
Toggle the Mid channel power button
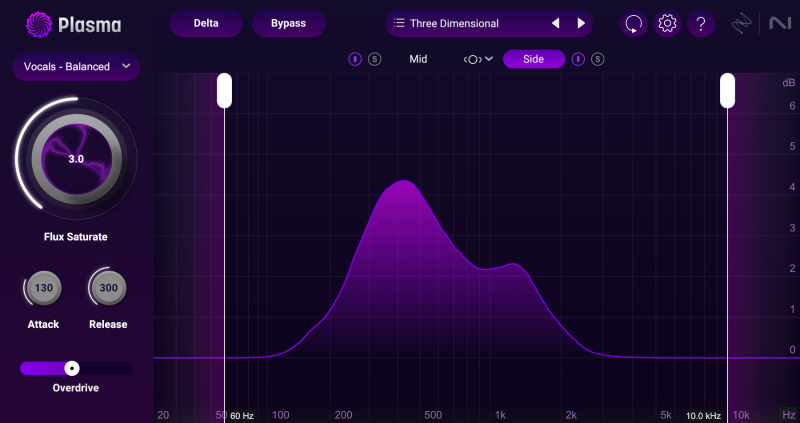click(355, 59)
